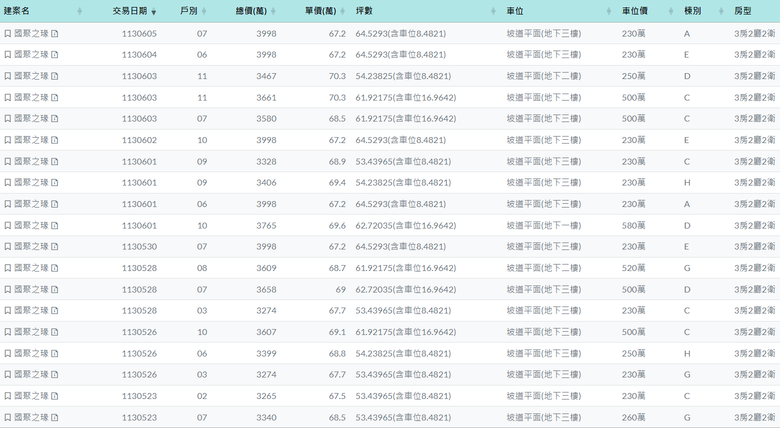Image resolution: width=780 pixels, height=428 pixels.
Task: Open 國聚之球 link in the 3609 price row
Action: coord(31,268)
